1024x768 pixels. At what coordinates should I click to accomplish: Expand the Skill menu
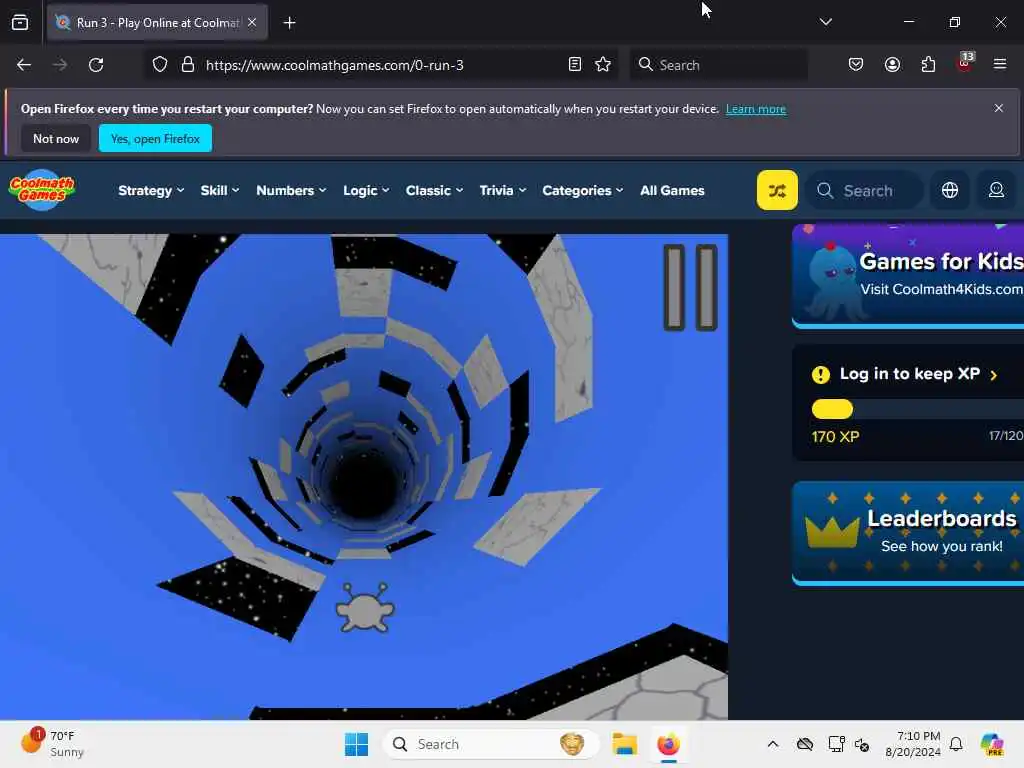[219, 191]
